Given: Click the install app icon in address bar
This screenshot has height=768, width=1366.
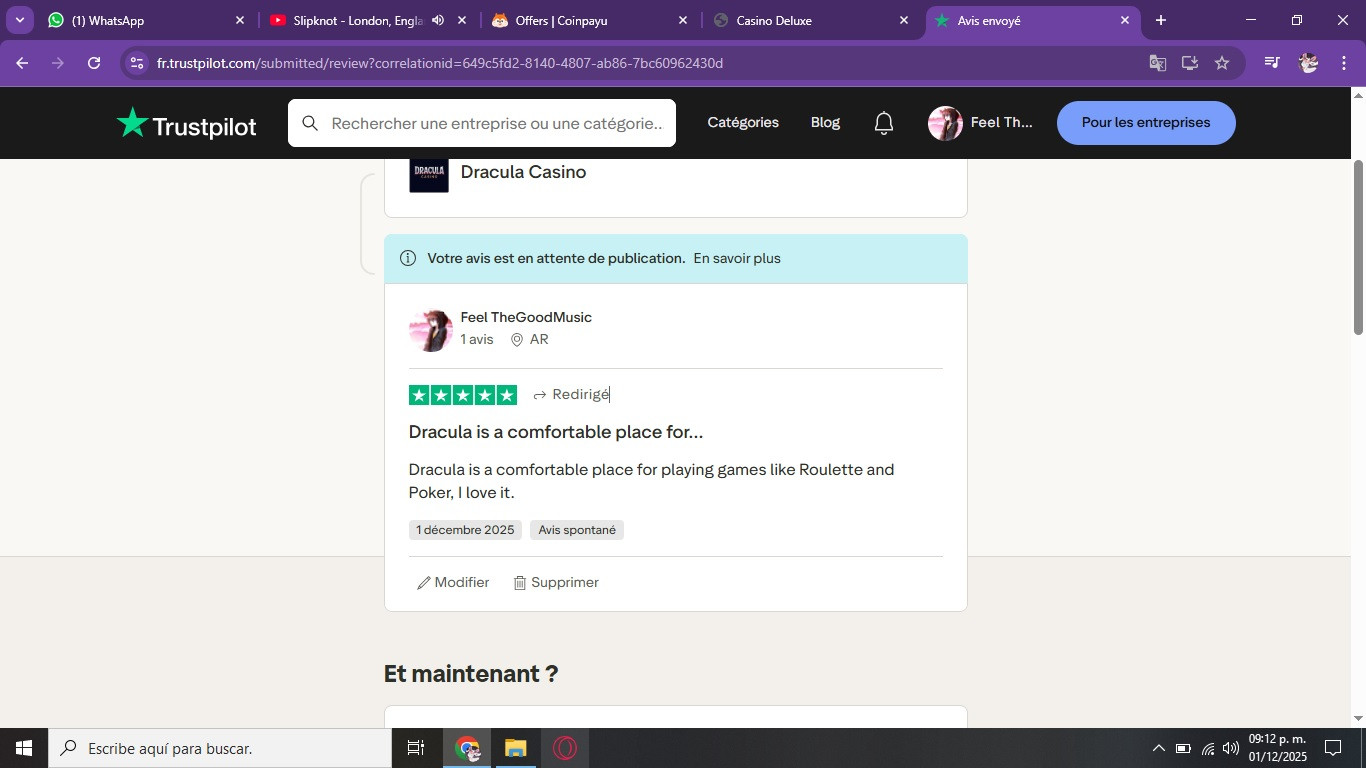Looking at the screenshot, I should tap(1190, 63).
